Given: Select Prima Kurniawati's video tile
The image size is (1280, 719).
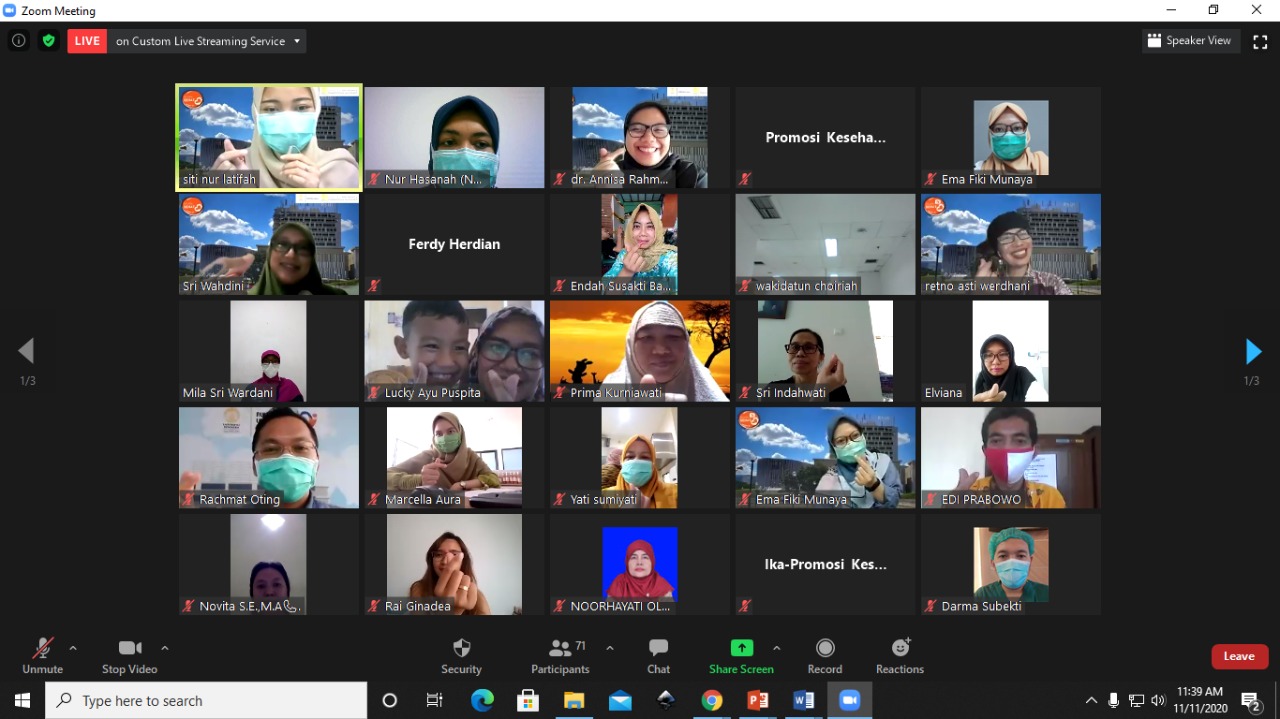Looking at the screenshot, I should pos(640,351).
